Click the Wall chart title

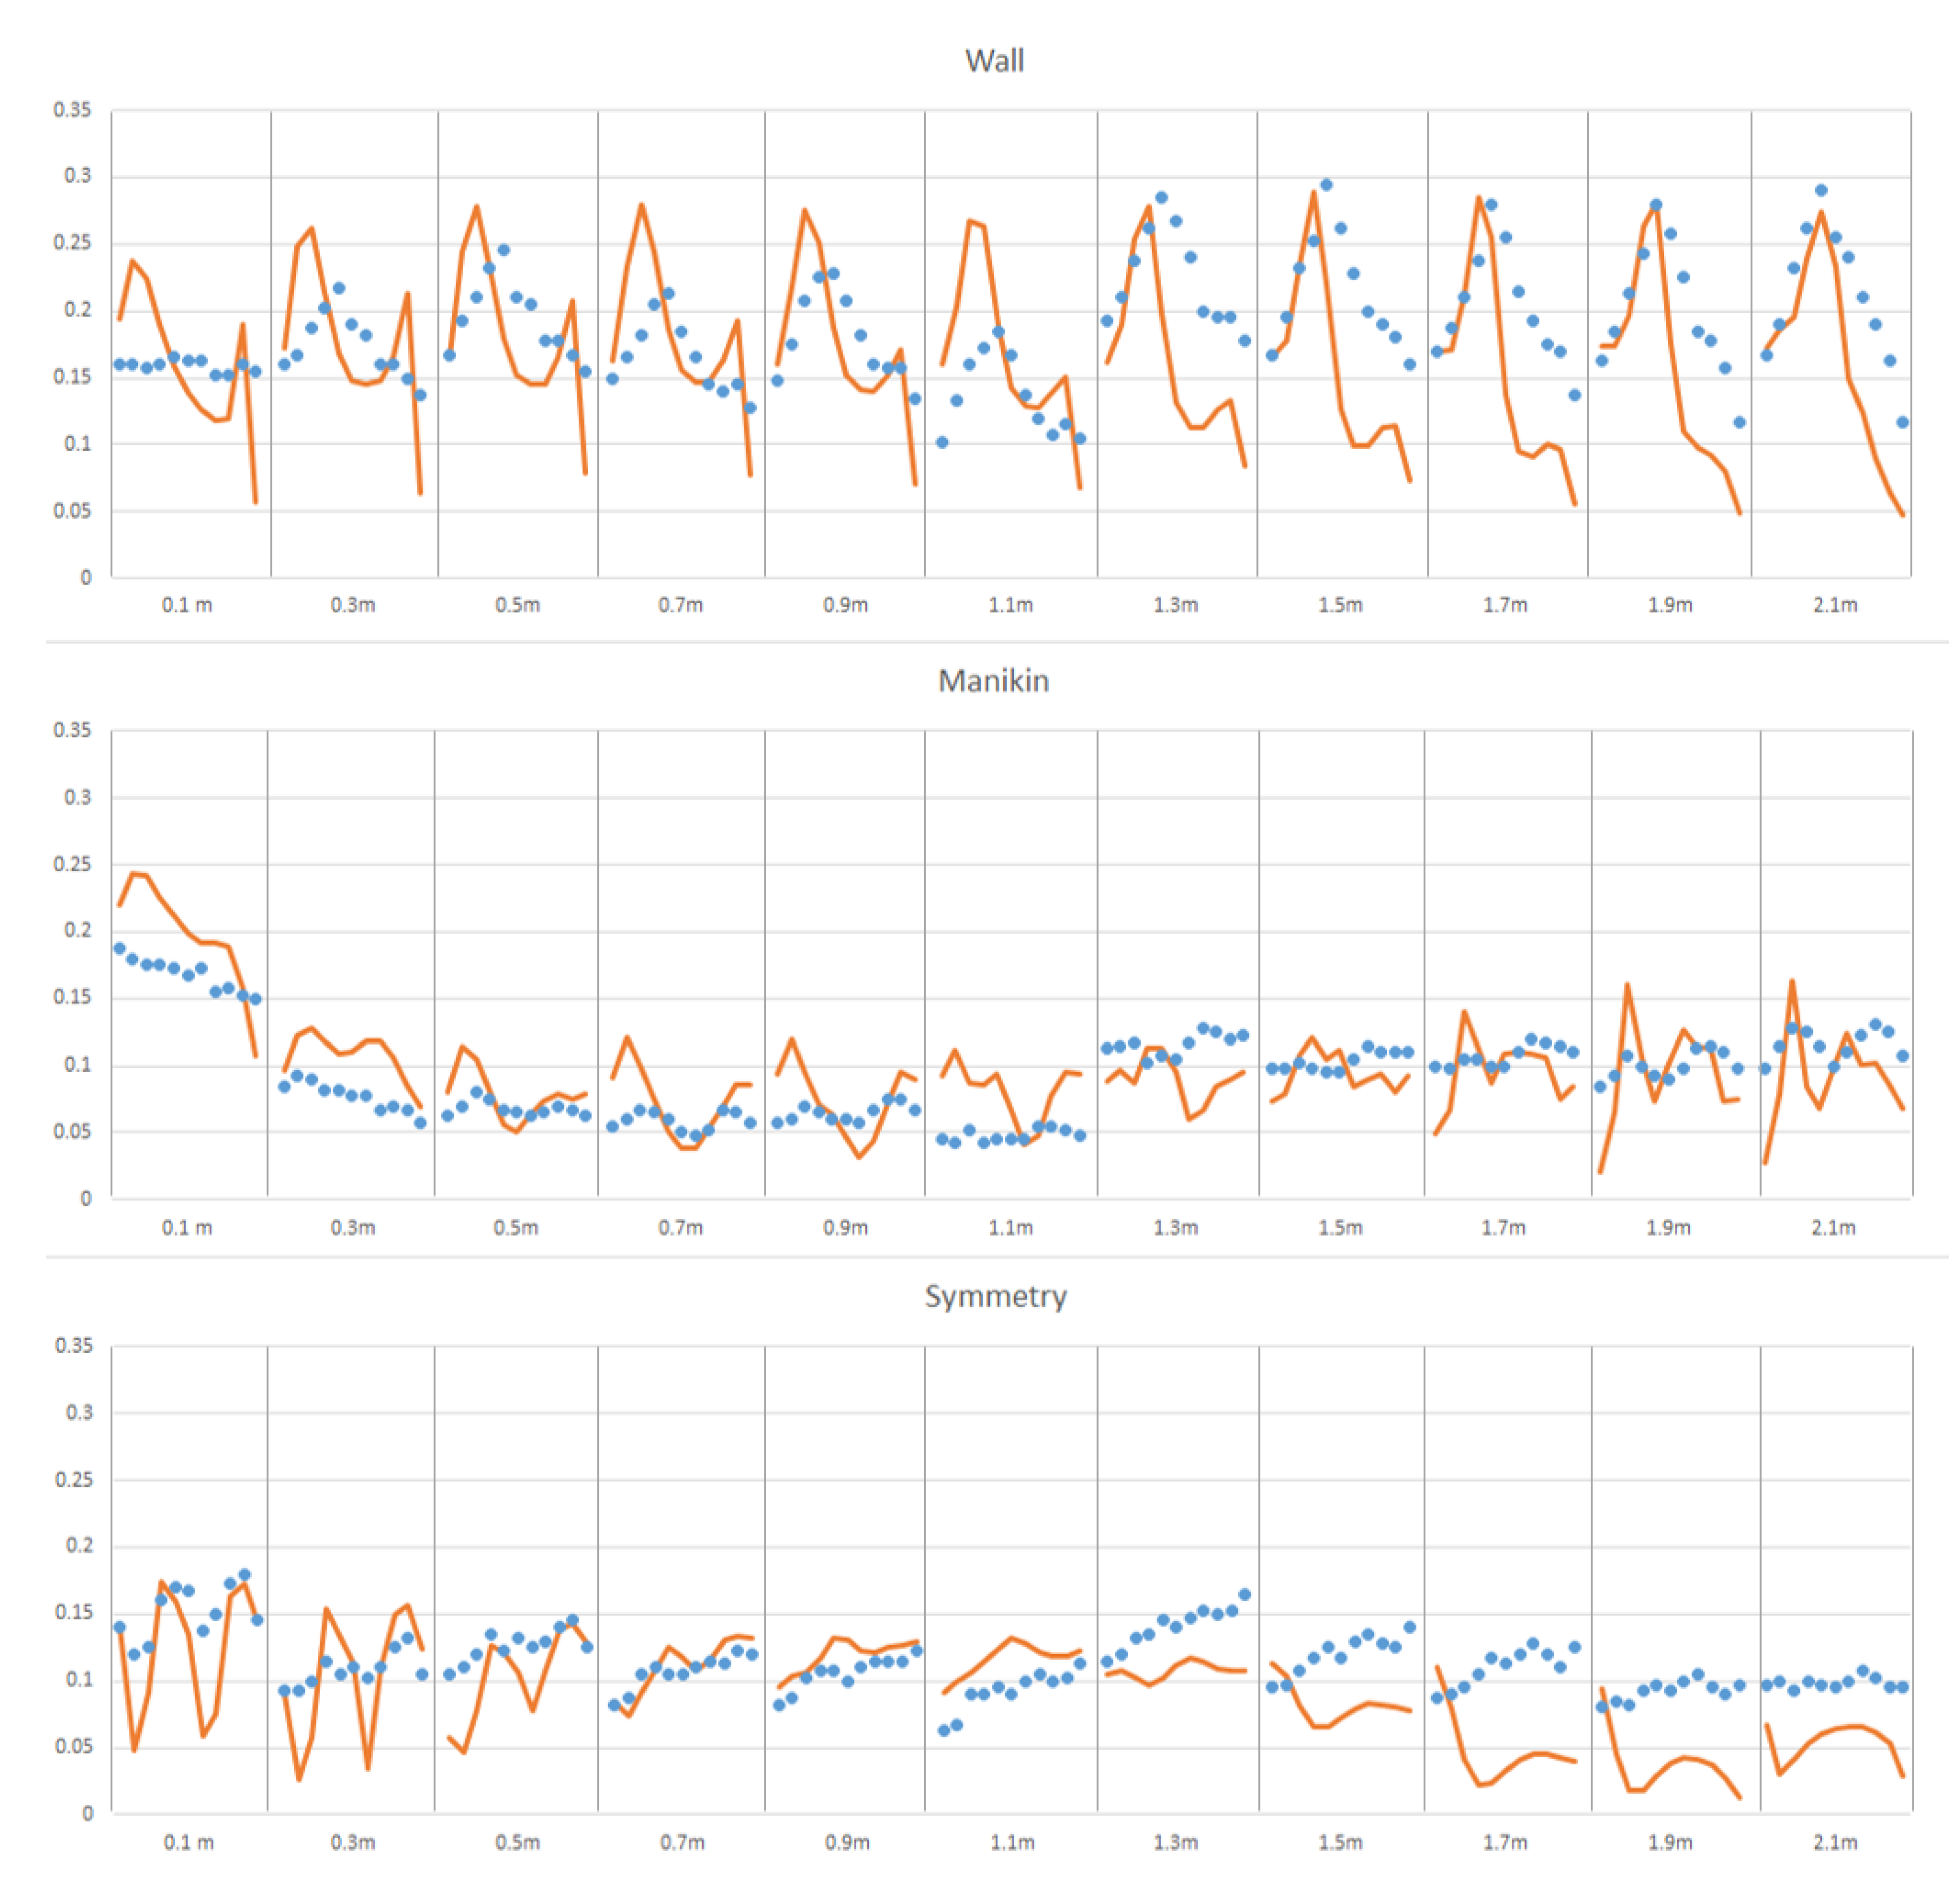(993, 61)
